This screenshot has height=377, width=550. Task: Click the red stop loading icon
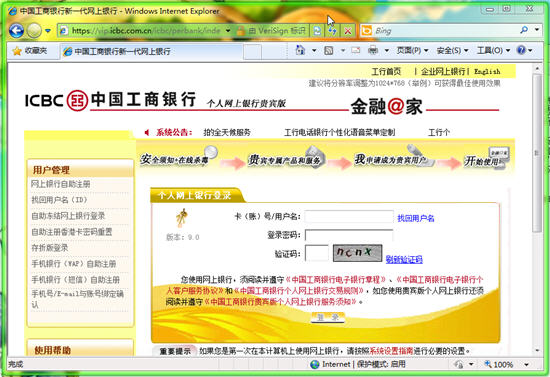[x=348, y=31]
